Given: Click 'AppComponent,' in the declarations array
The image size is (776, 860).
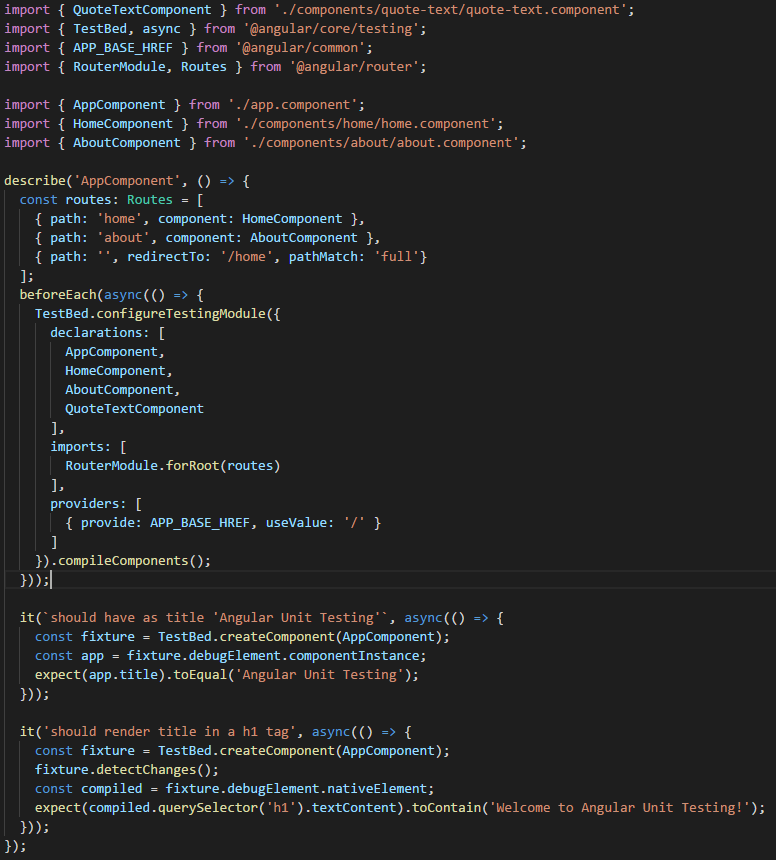Looking at the screenshot, I should (x=115, y=352).
